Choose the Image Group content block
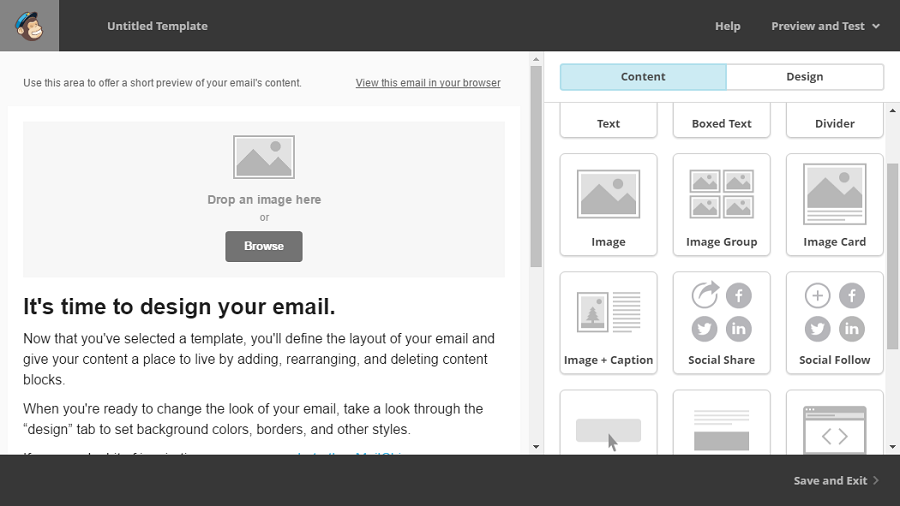The height and width of the screenshot is (506, 900). (721, 205)
